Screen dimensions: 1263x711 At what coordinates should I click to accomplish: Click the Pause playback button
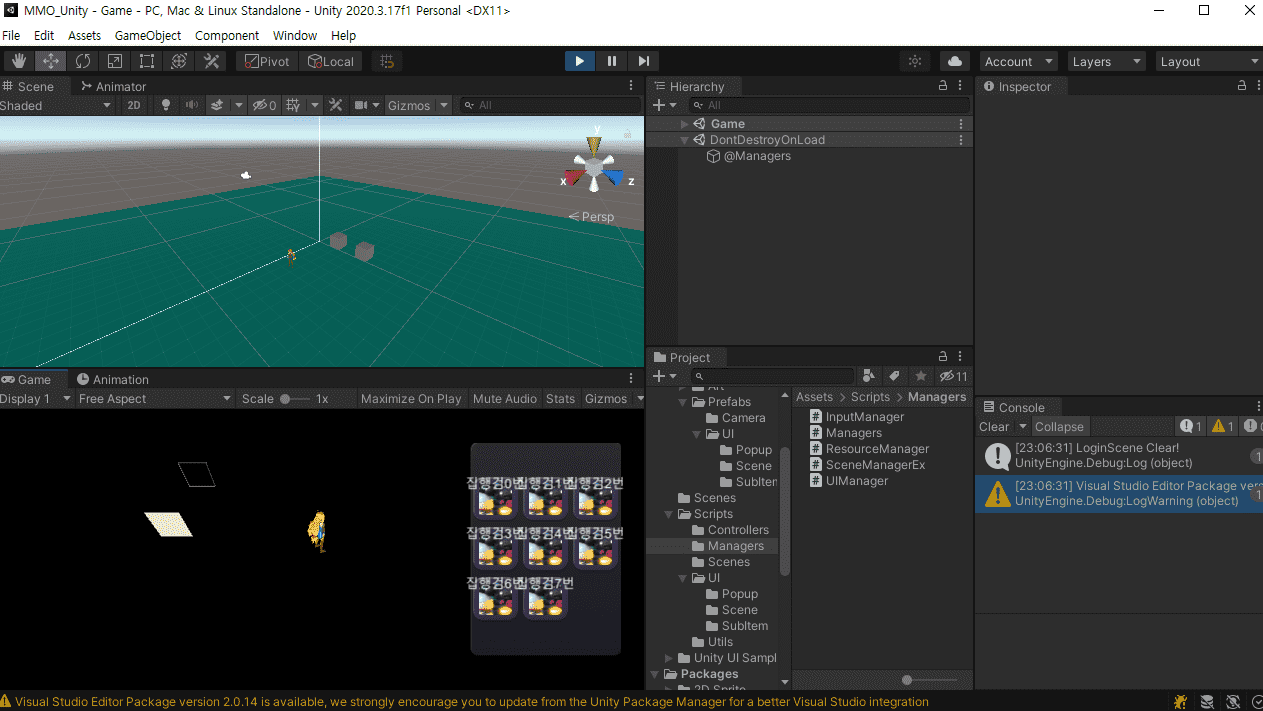[612, 61]
